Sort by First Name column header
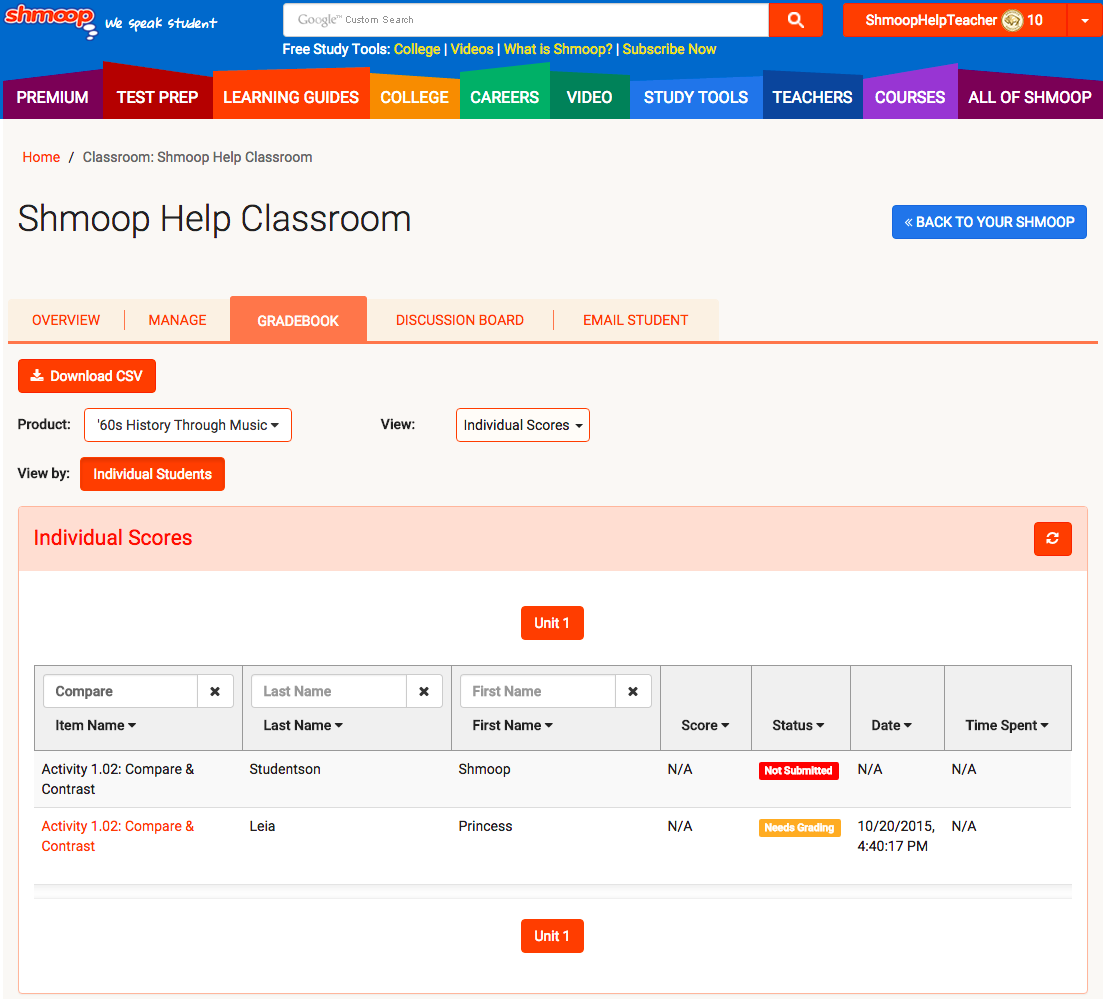This screenshot has width=1103, height=999. 513,725
